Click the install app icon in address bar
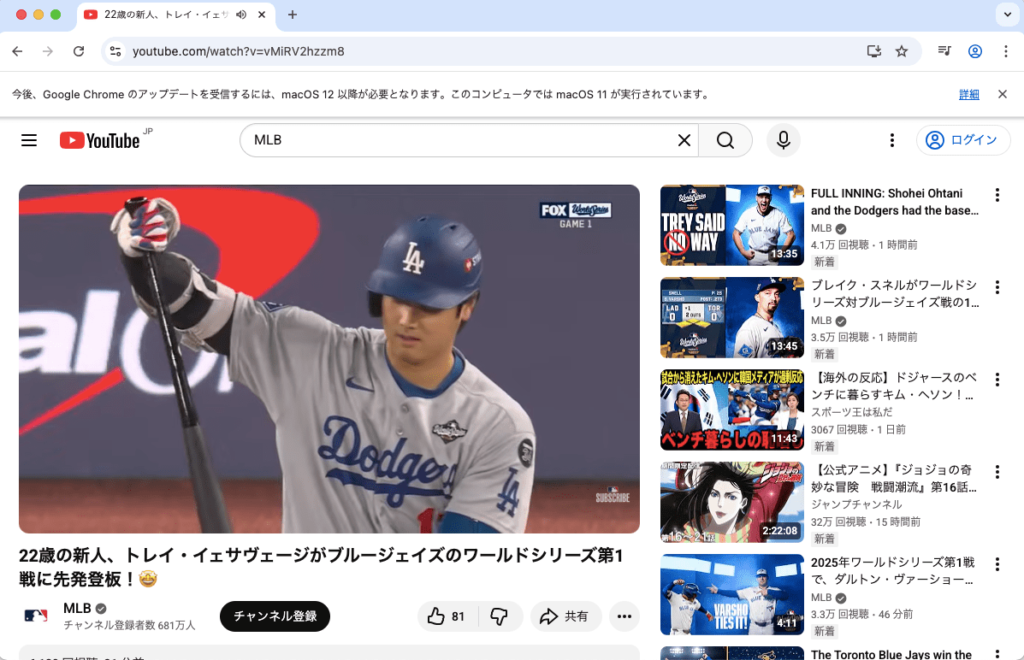 tap(874, 51)
